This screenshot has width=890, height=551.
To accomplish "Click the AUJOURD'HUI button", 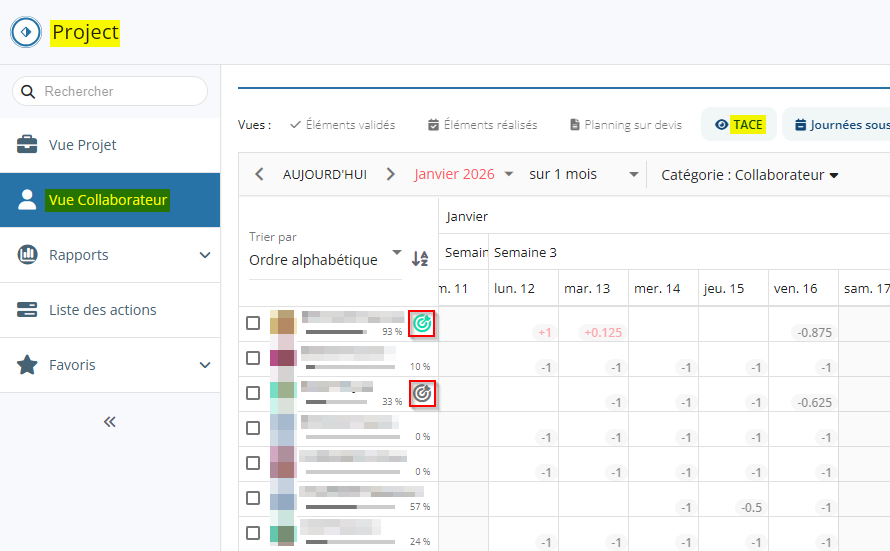I will click(325, 174).
